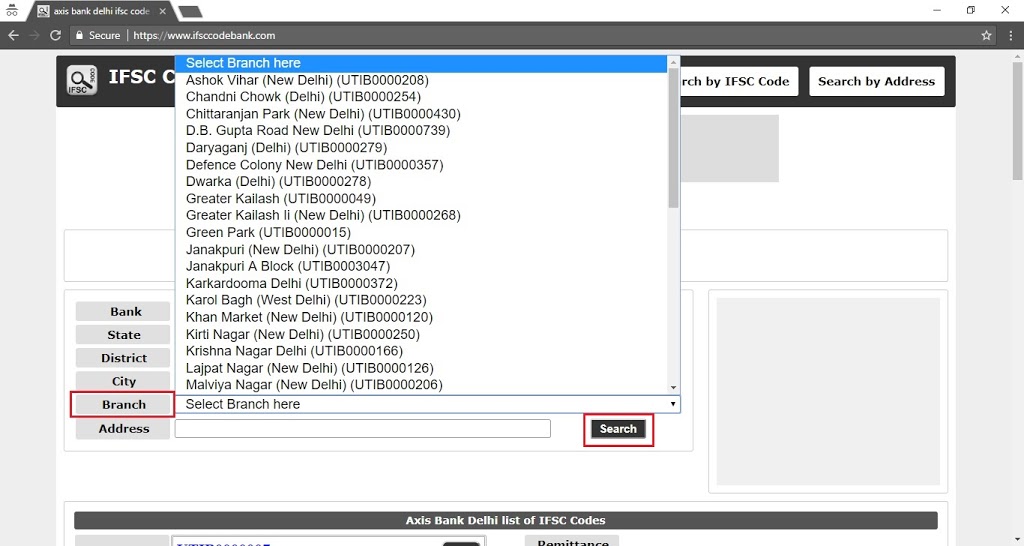Click the District field label
Viewport: 1024px width, 546px height.
click(x=123, y=359)
